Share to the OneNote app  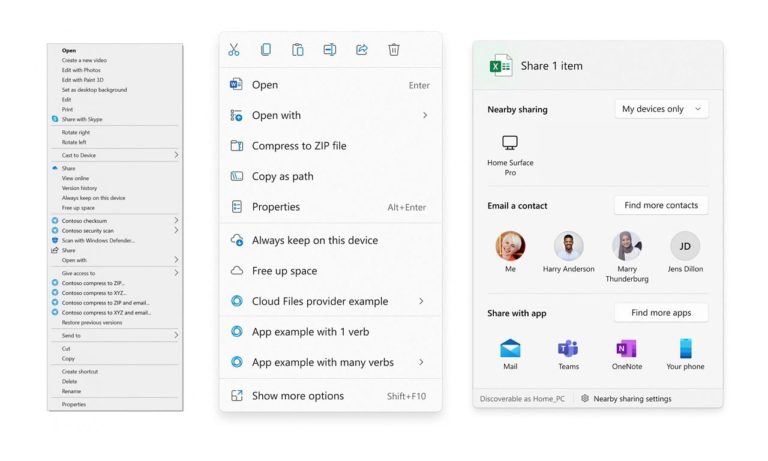pos(626,354)
